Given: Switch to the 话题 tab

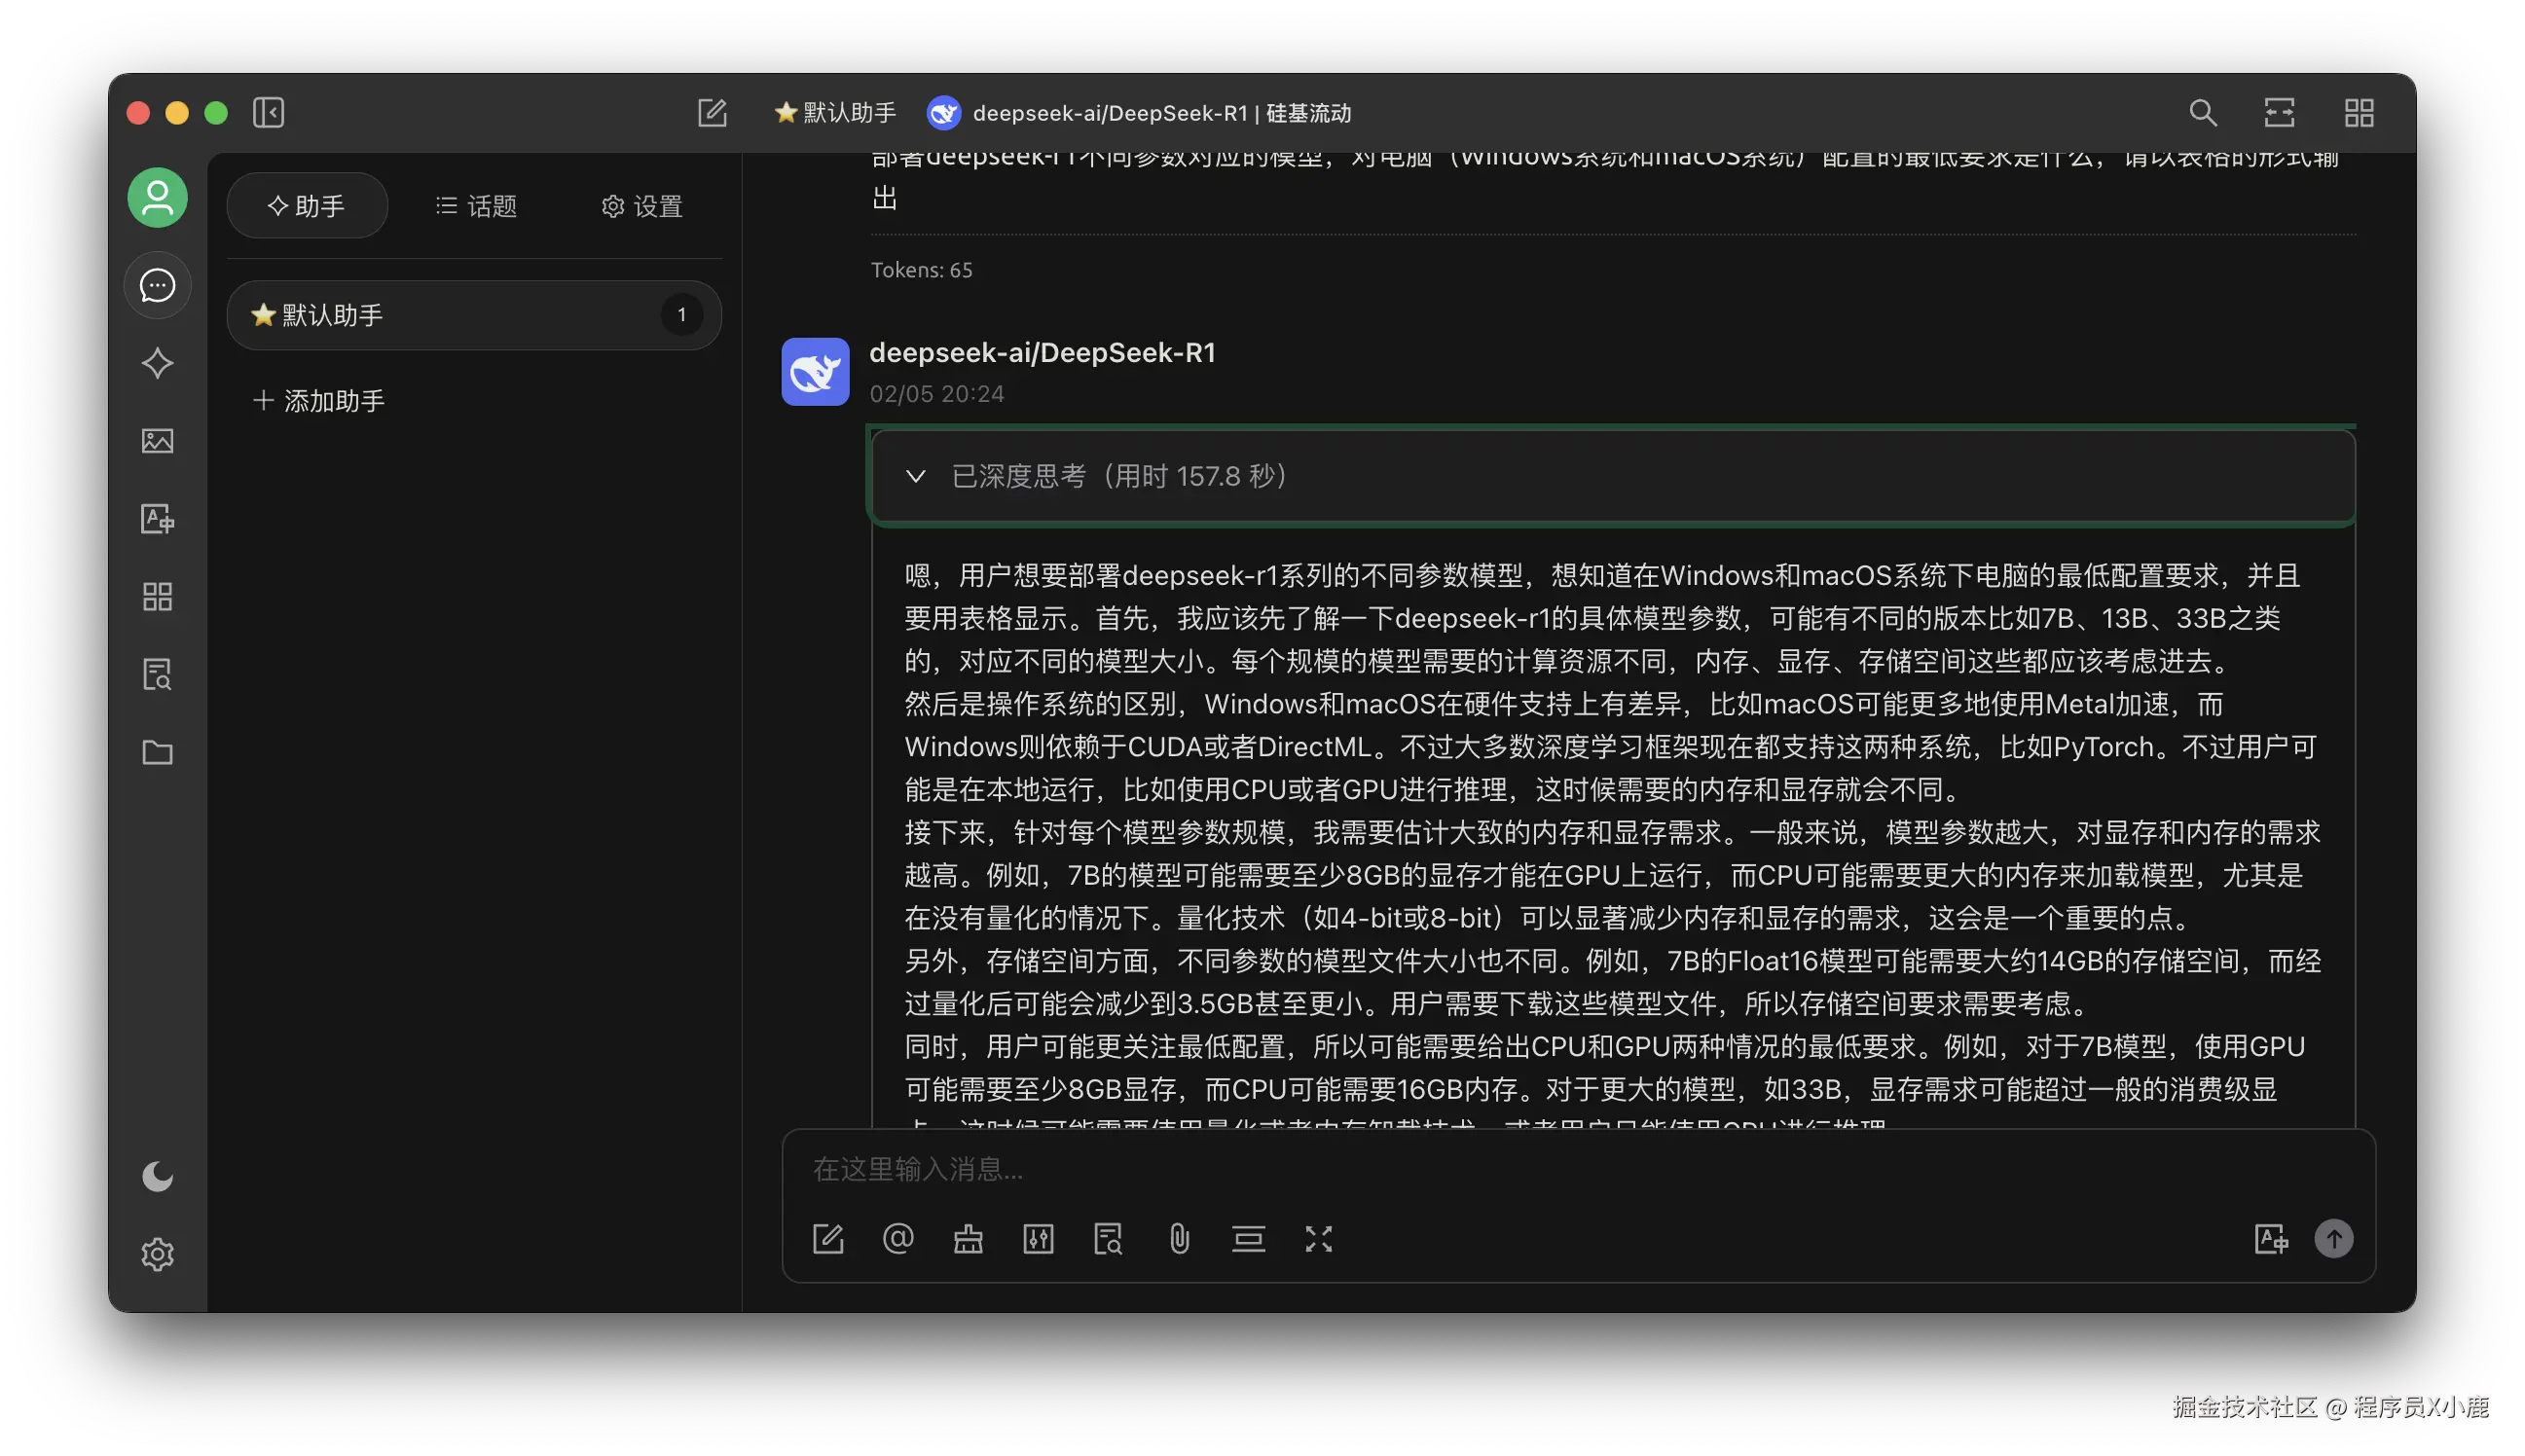Looking at the screenshot, I should point(477,206).
